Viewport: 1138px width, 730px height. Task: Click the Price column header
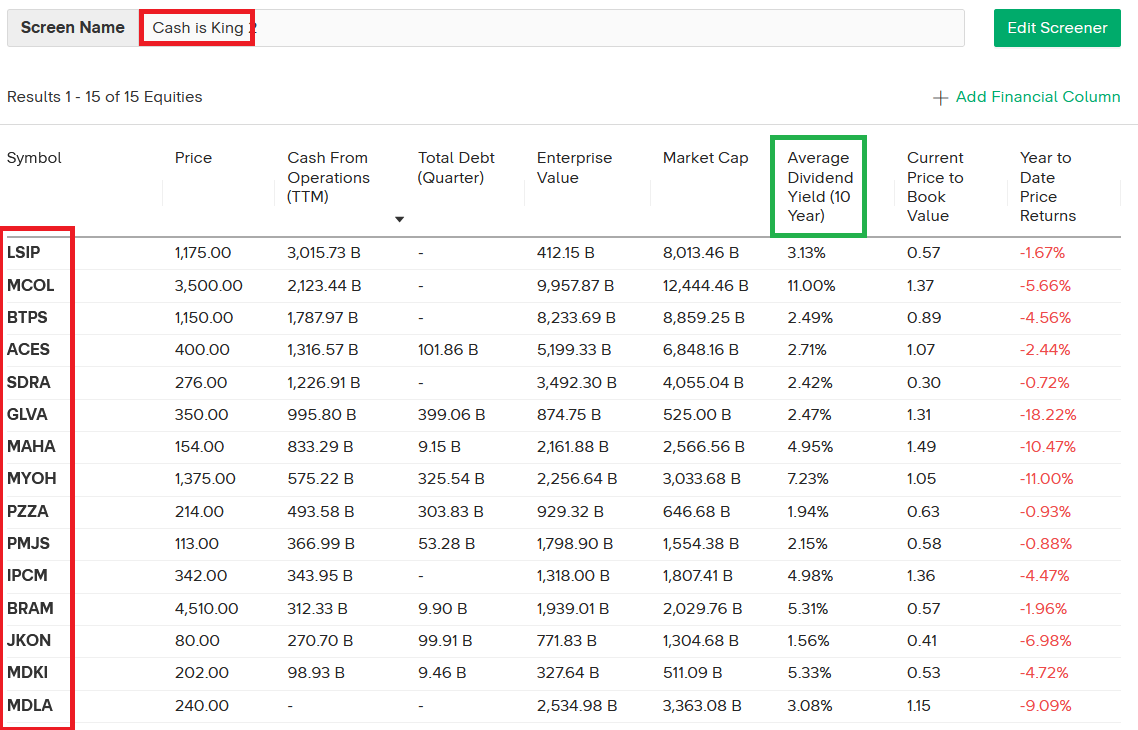pos(193,158)
